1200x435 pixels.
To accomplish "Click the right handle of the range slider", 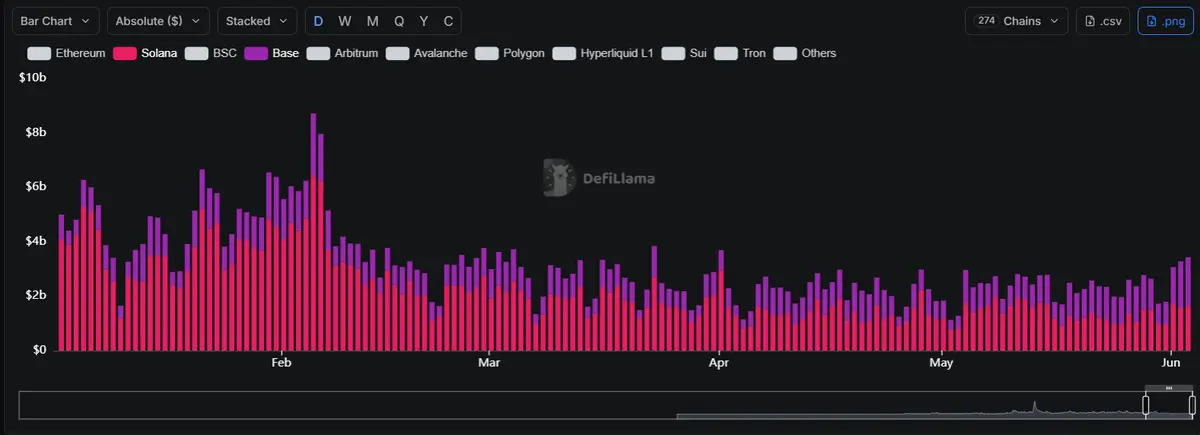I will tap(1192, 405).
